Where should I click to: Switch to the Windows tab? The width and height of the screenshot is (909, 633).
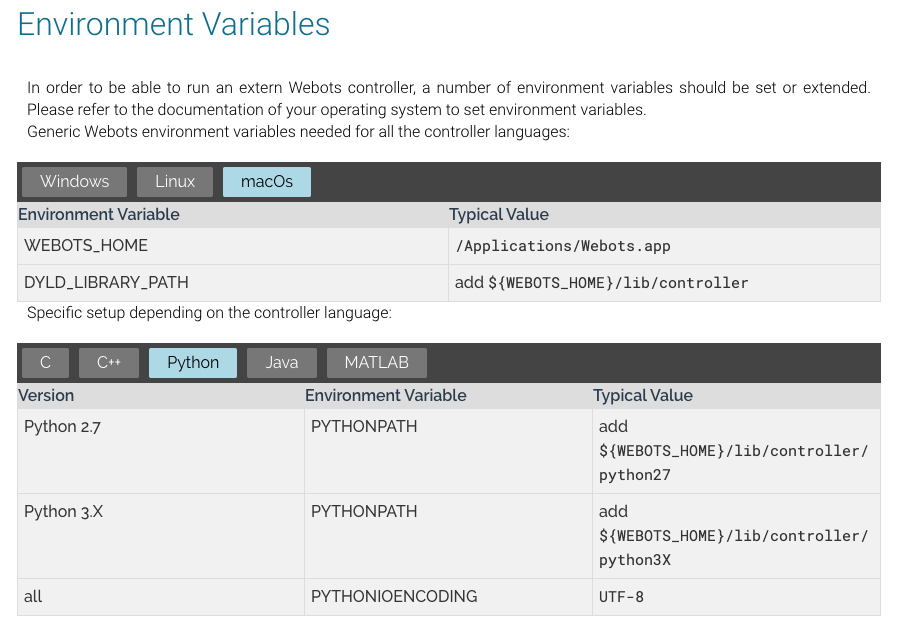tap(74, 182)
